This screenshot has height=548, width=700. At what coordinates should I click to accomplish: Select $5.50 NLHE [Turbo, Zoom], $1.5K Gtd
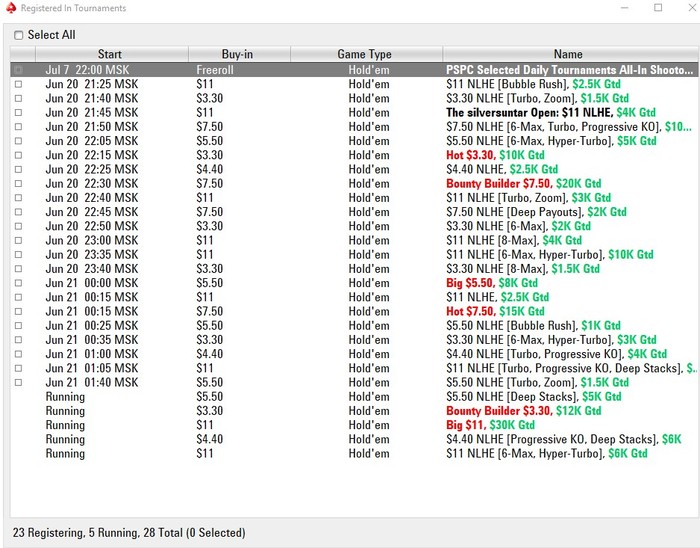click(354, 382)
